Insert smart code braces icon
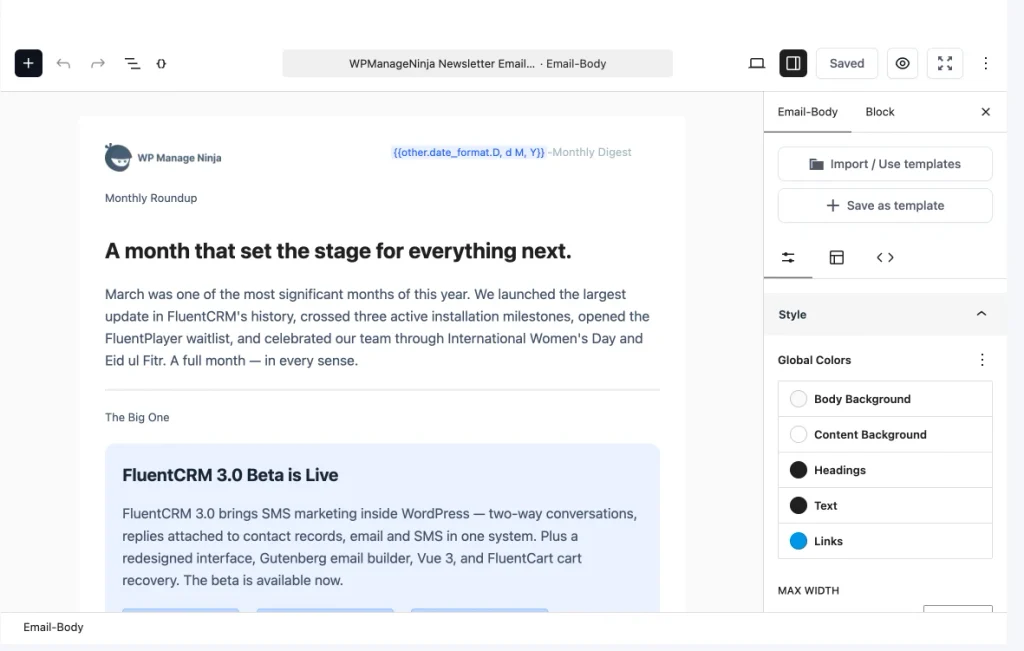The height and width of the screenshot is (651, 1024). [161, 63]
